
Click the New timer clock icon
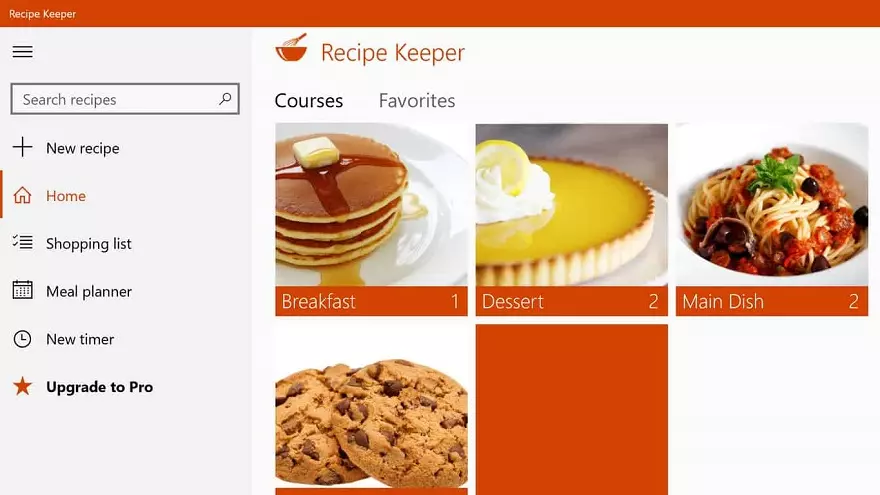tap(22, 339)
